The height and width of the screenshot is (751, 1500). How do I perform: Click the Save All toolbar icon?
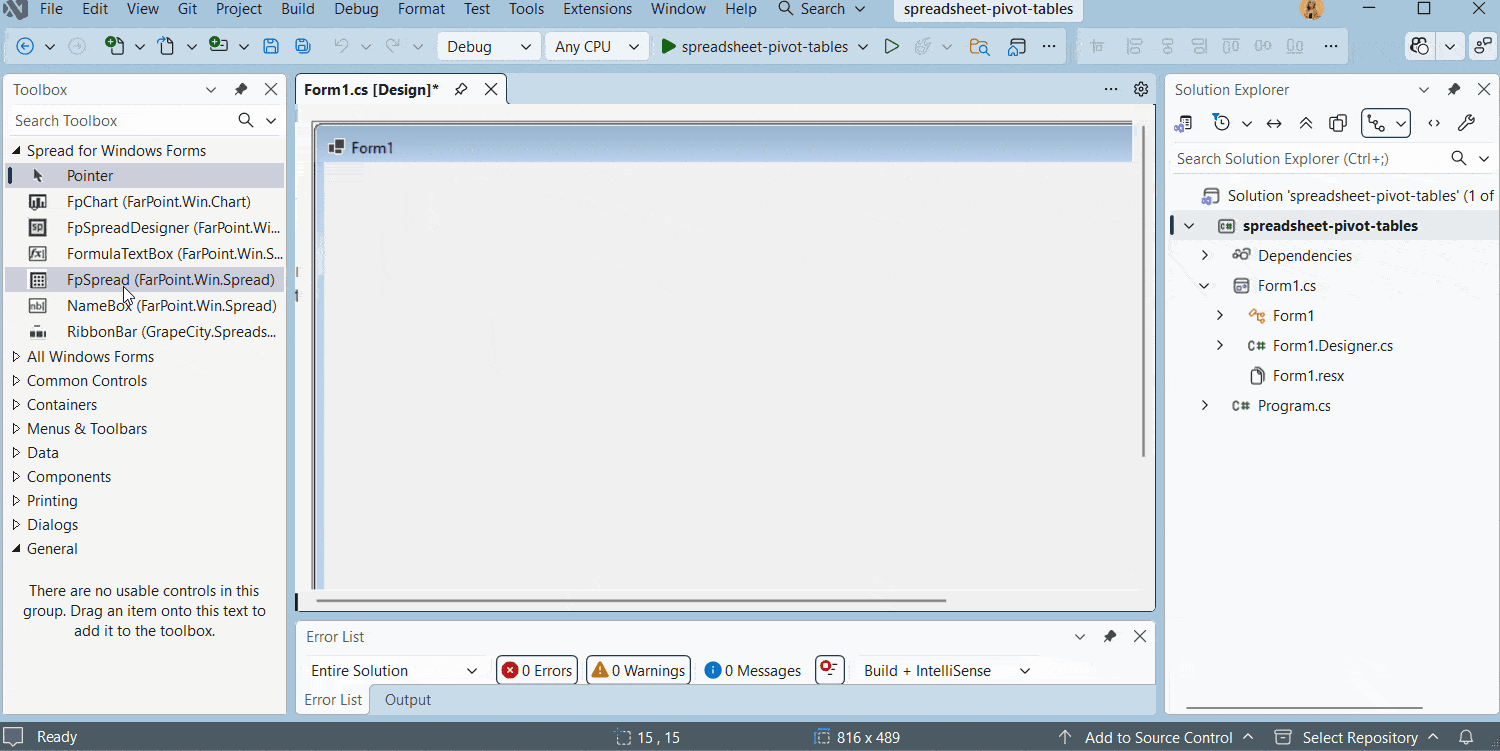click(x=302, y=46)
